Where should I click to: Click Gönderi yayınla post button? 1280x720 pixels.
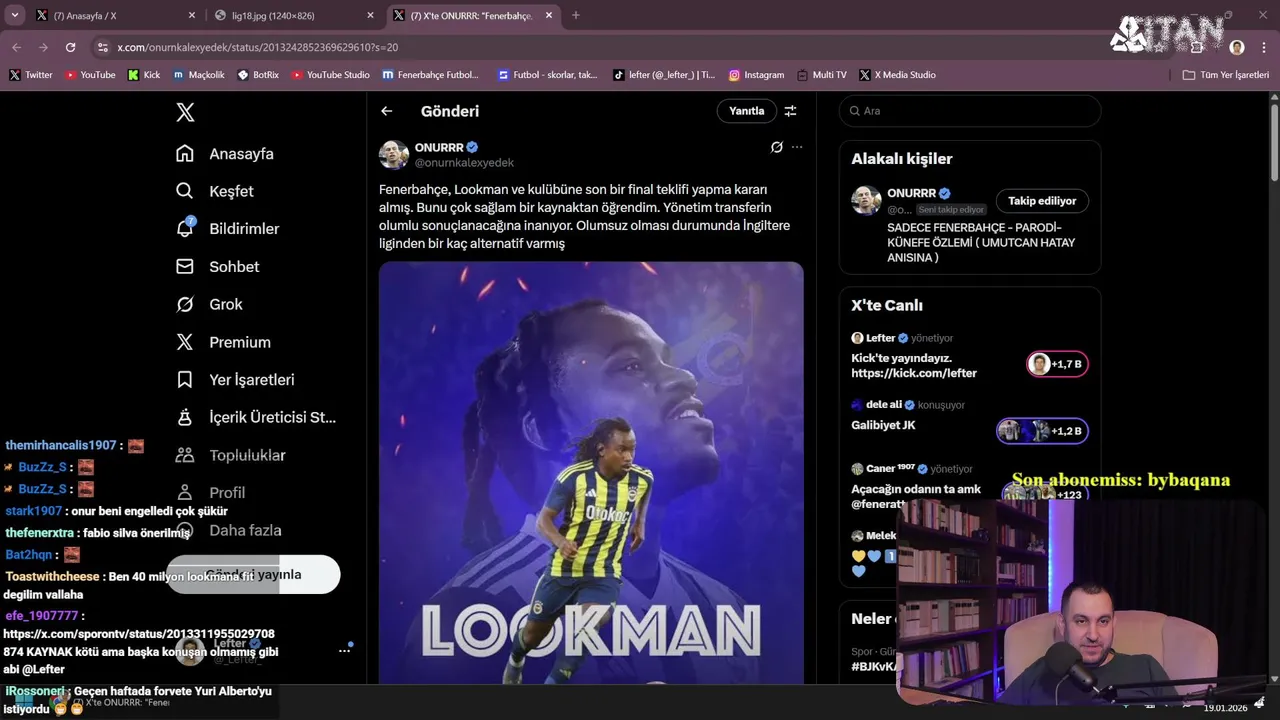(x=253, y=574)
